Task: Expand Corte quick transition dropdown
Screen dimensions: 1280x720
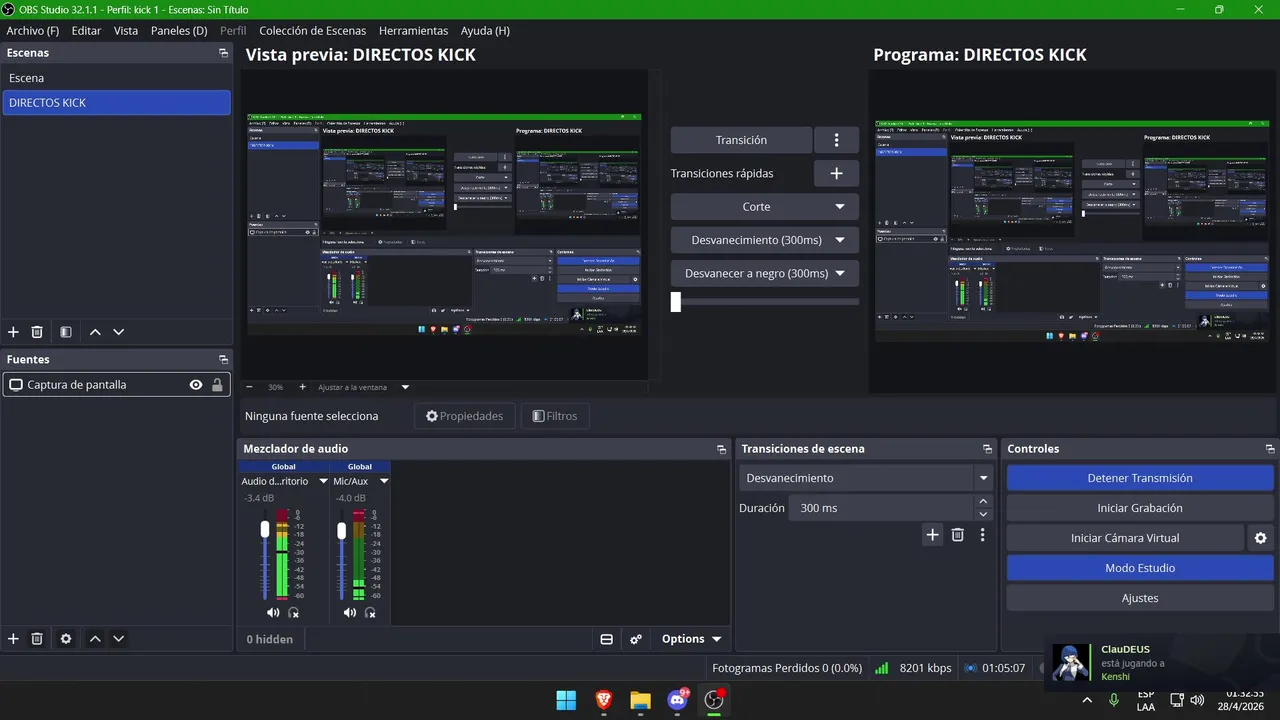Action: pos(840,207)
